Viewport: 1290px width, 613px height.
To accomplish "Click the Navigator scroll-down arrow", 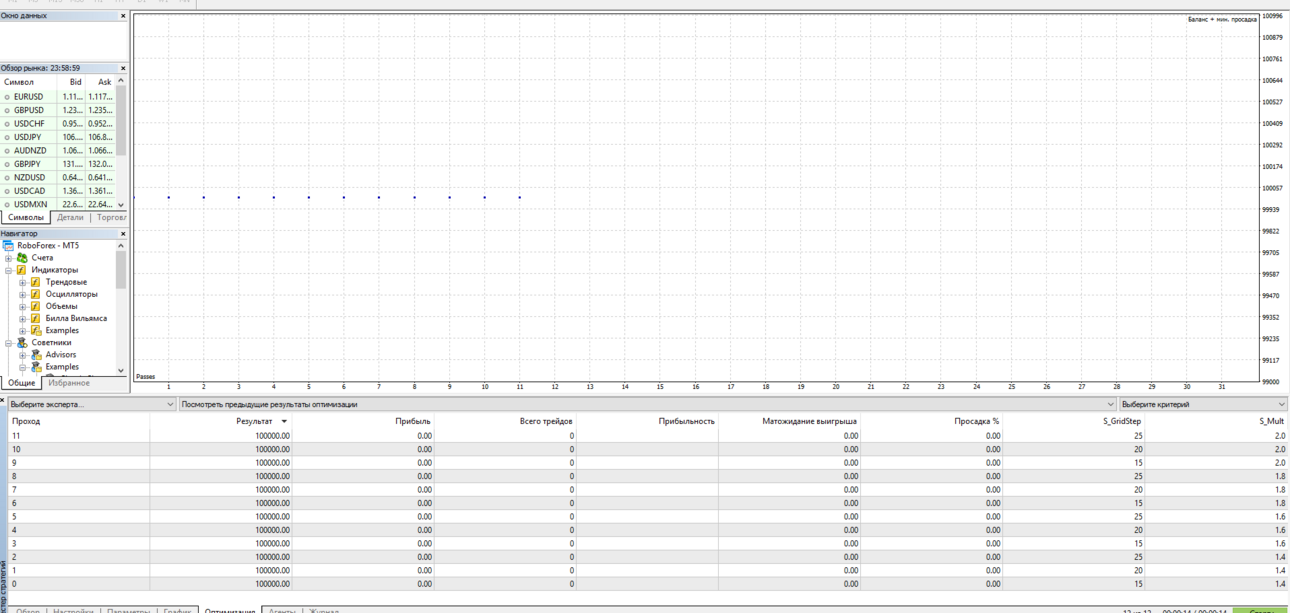I will click(x=122, y=370).
